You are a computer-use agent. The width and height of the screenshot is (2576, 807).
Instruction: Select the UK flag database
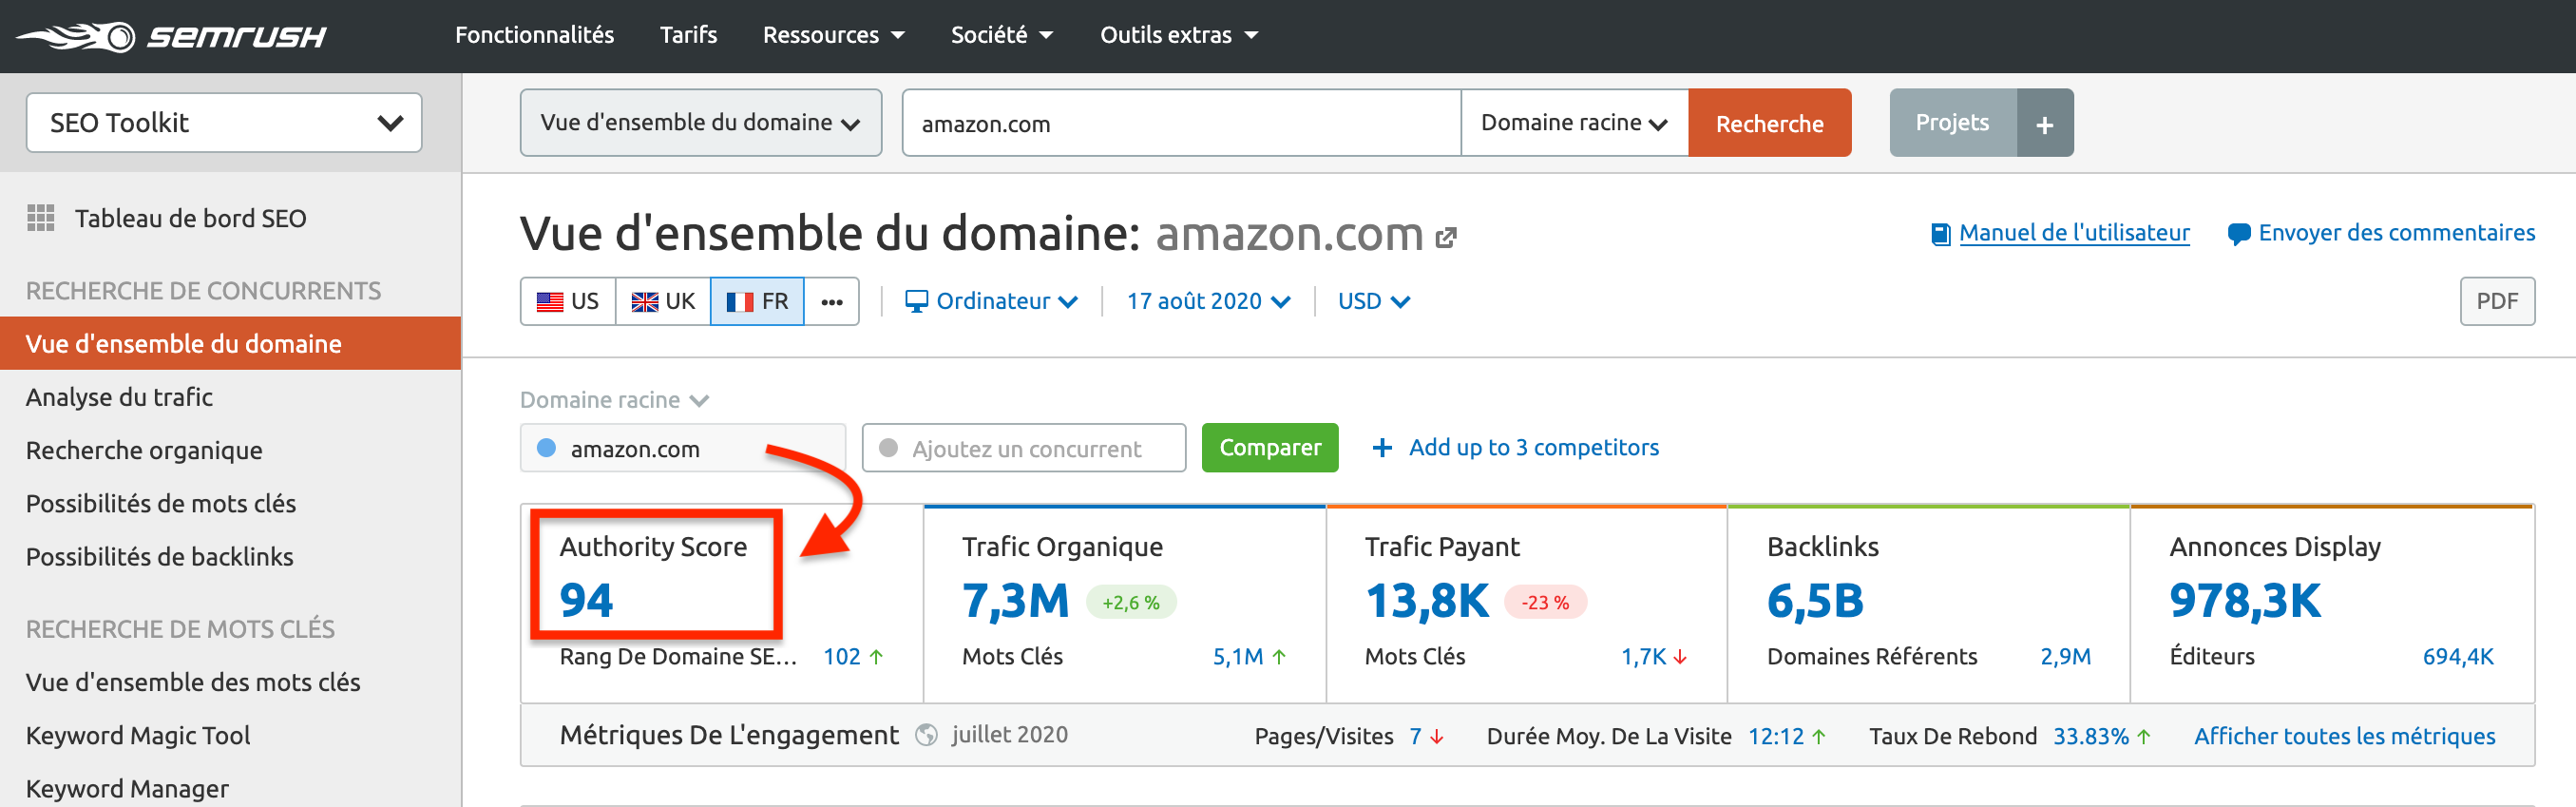[x=663, y=301]
